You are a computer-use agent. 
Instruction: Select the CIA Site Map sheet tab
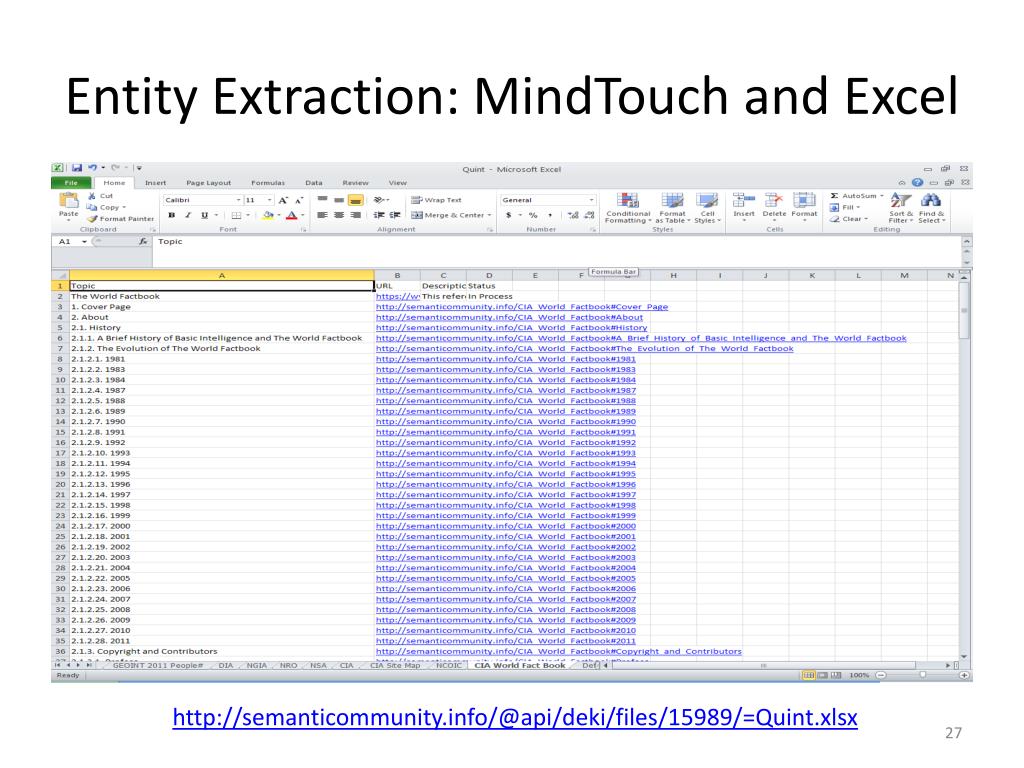pos(394,665)
